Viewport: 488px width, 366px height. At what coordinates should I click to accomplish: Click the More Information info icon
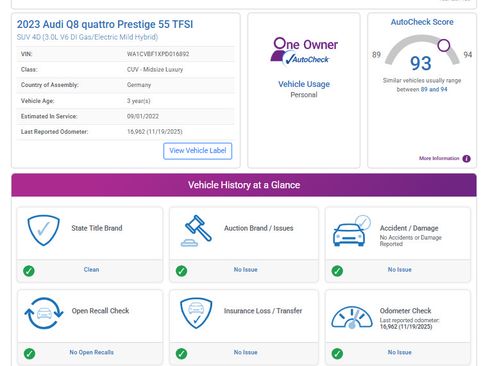click(x=467, y=159)
